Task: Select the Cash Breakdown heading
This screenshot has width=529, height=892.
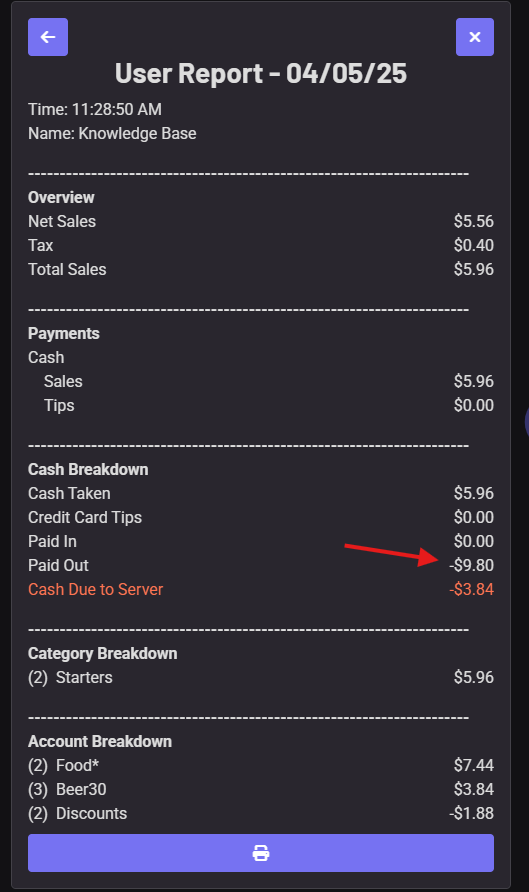Action: tap(88, 469)
